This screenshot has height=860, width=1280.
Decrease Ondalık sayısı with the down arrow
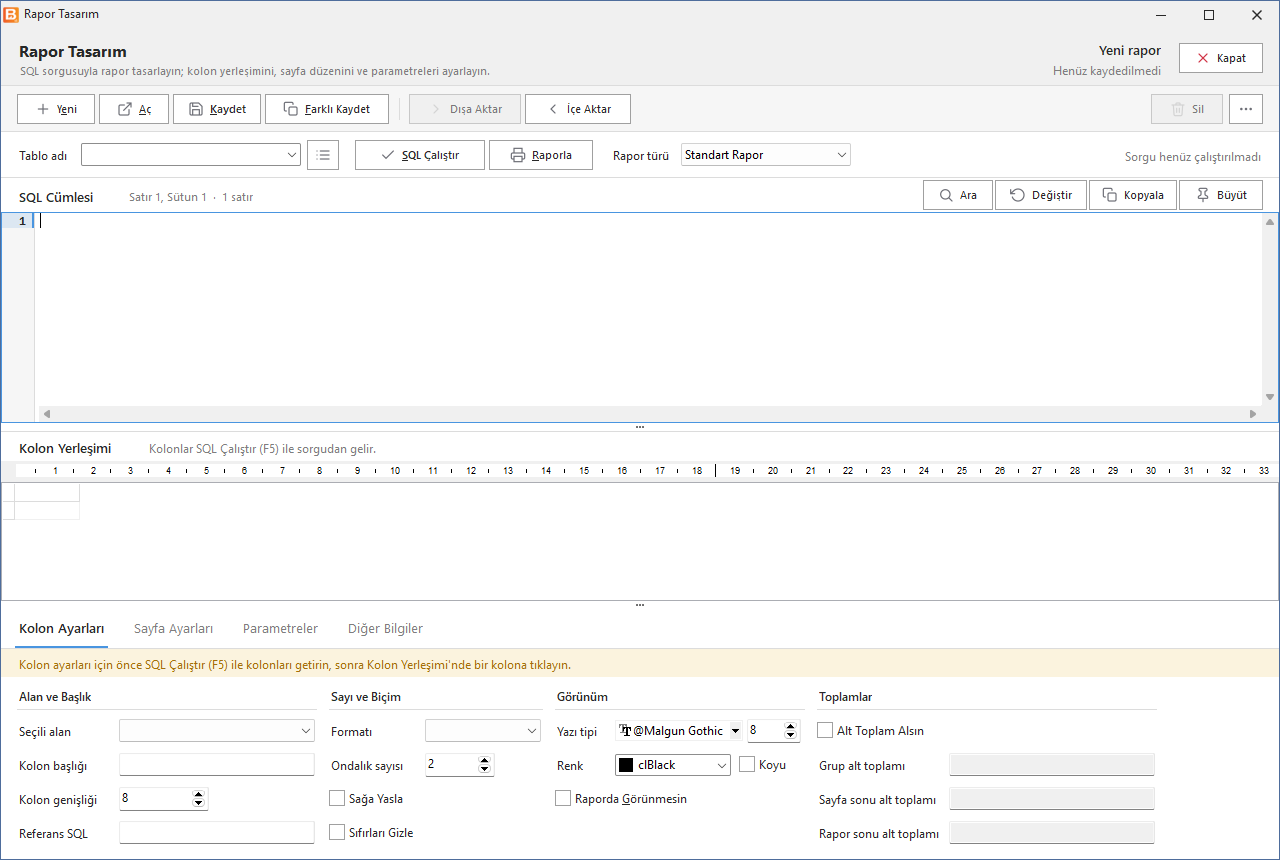(x=485, y=770)
